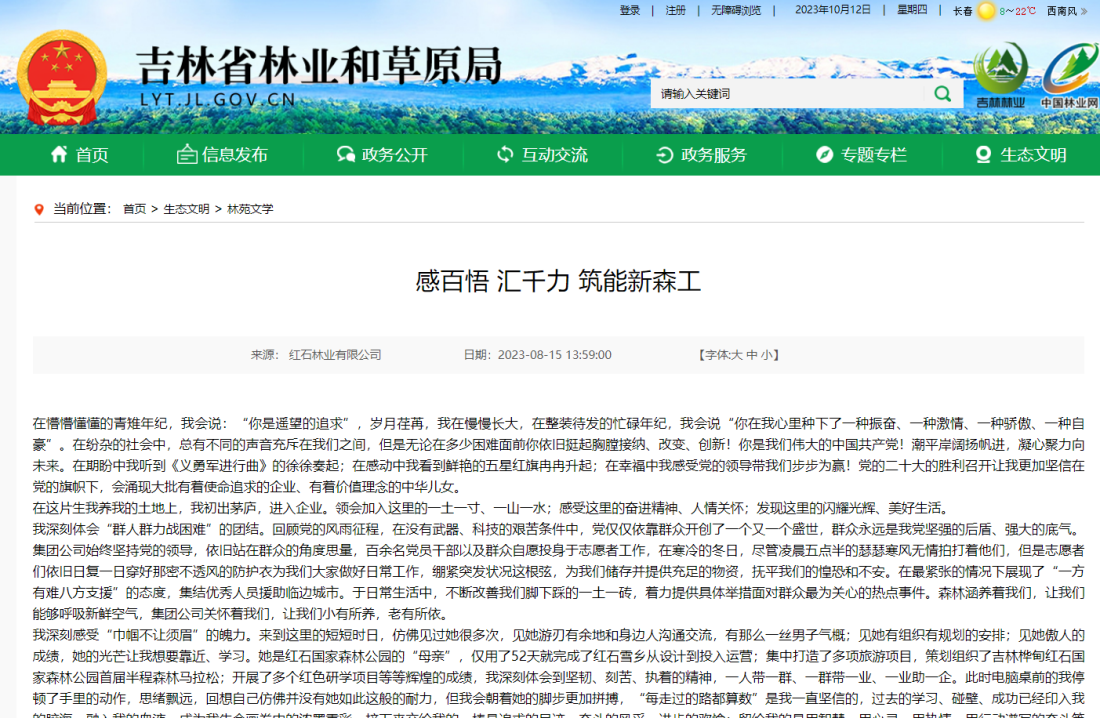The width and height of the screenshot is (1100, 718).
Task: Open the 中国林业网 logo link
Action: click(x=1068, y=75)
